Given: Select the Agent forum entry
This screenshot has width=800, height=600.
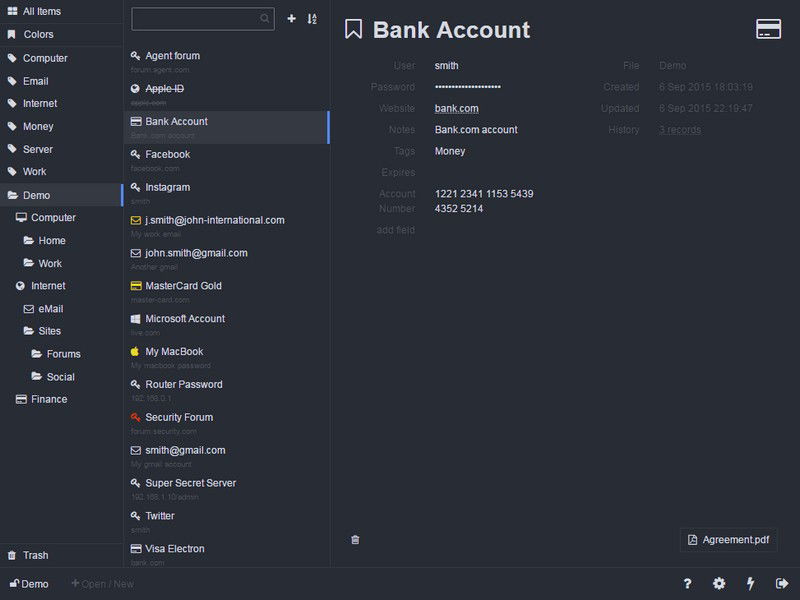Looking at the screenshot, I should coord(227,61).
